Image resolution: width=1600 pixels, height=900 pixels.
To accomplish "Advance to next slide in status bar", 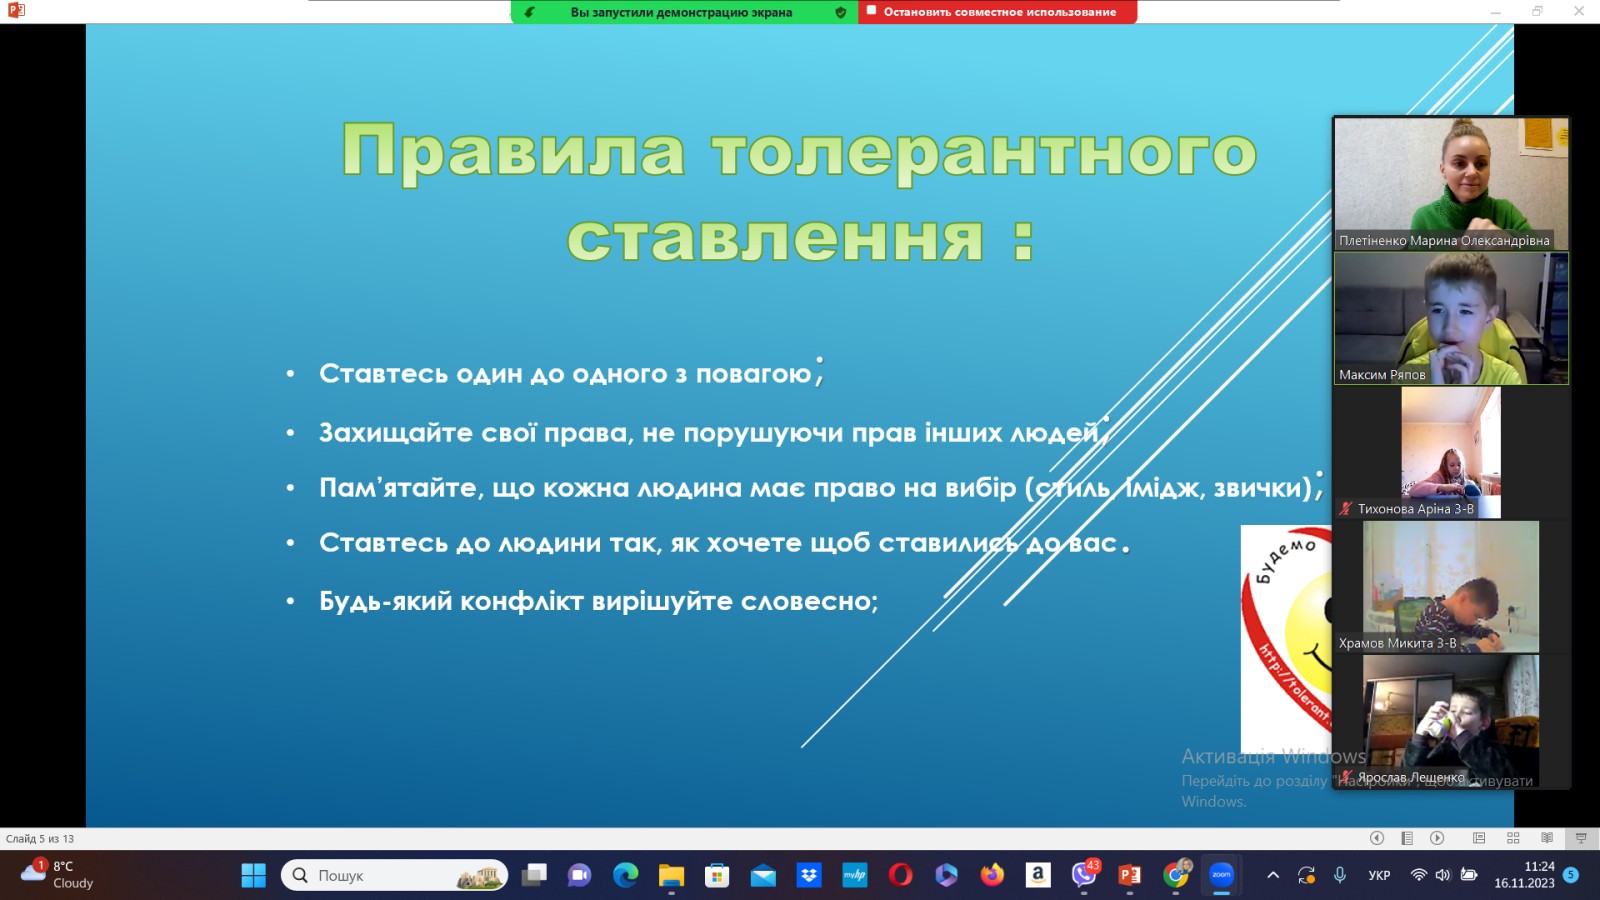I will pyautogui.click(x=1437, y=838).
